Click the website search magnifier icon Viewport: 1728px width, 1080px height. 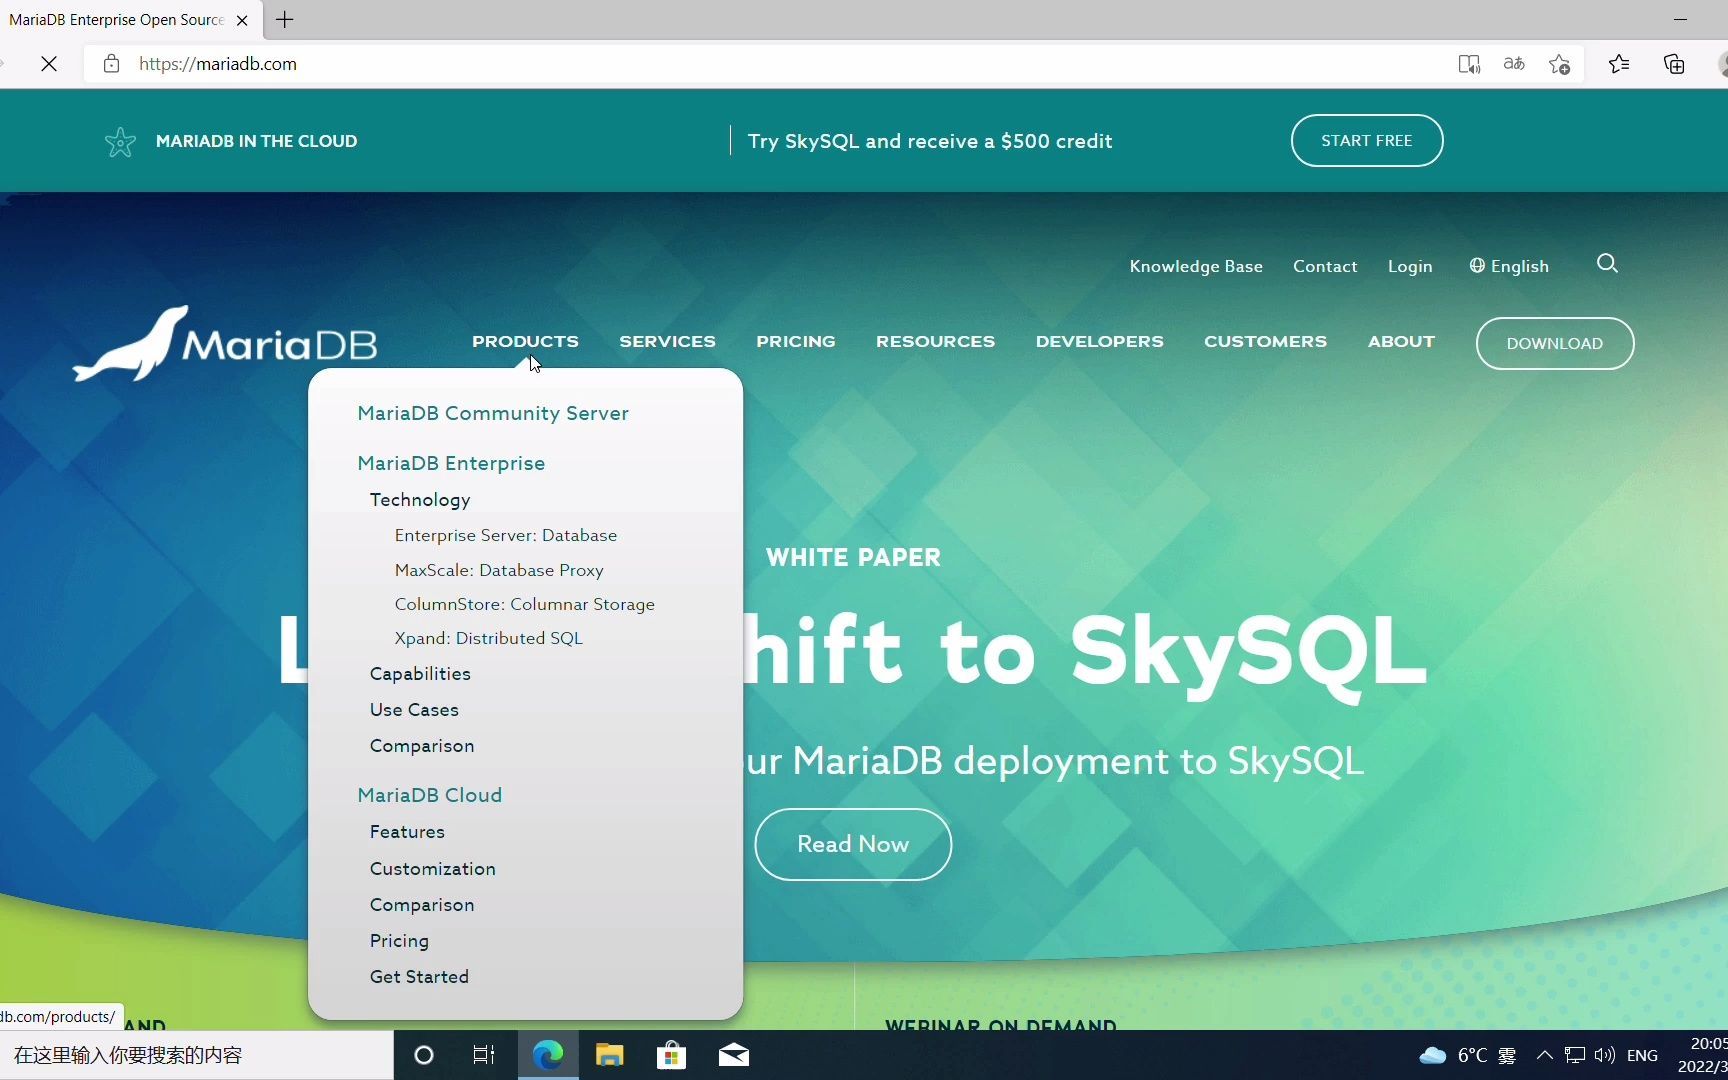pos(1607,263)
